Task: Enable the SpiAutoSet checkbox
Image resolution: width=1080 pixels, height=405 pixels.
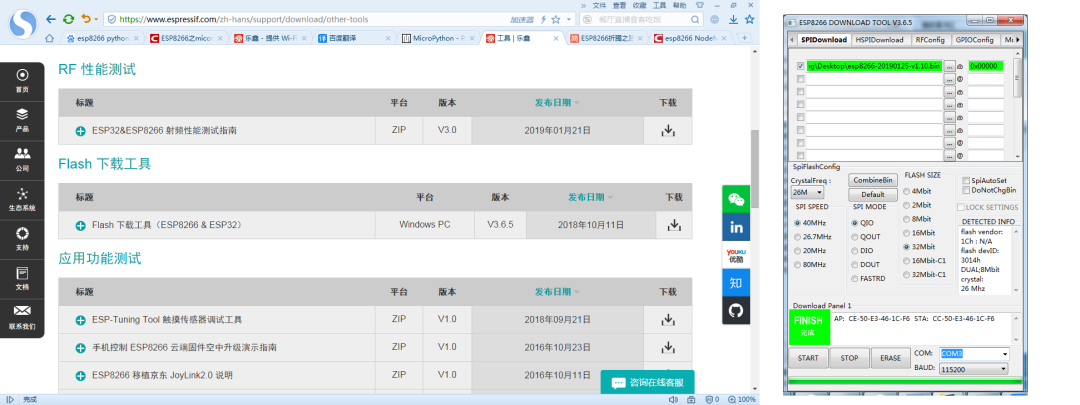Action: (966, 180)
